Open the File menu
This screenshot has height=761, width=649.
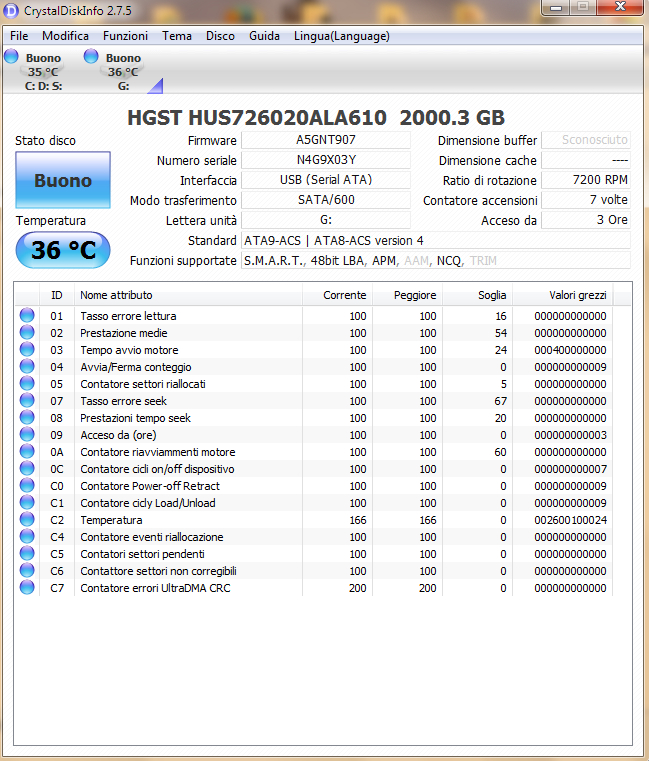(19, 36)
